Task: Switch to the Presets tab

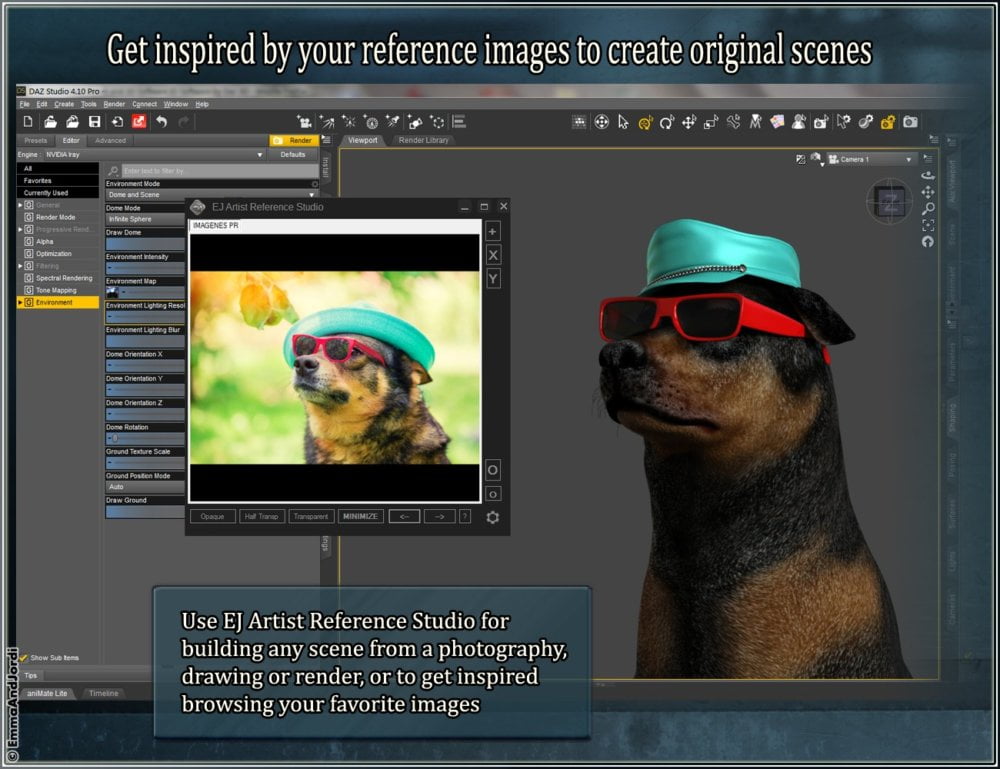Action: tap(36, 140)
